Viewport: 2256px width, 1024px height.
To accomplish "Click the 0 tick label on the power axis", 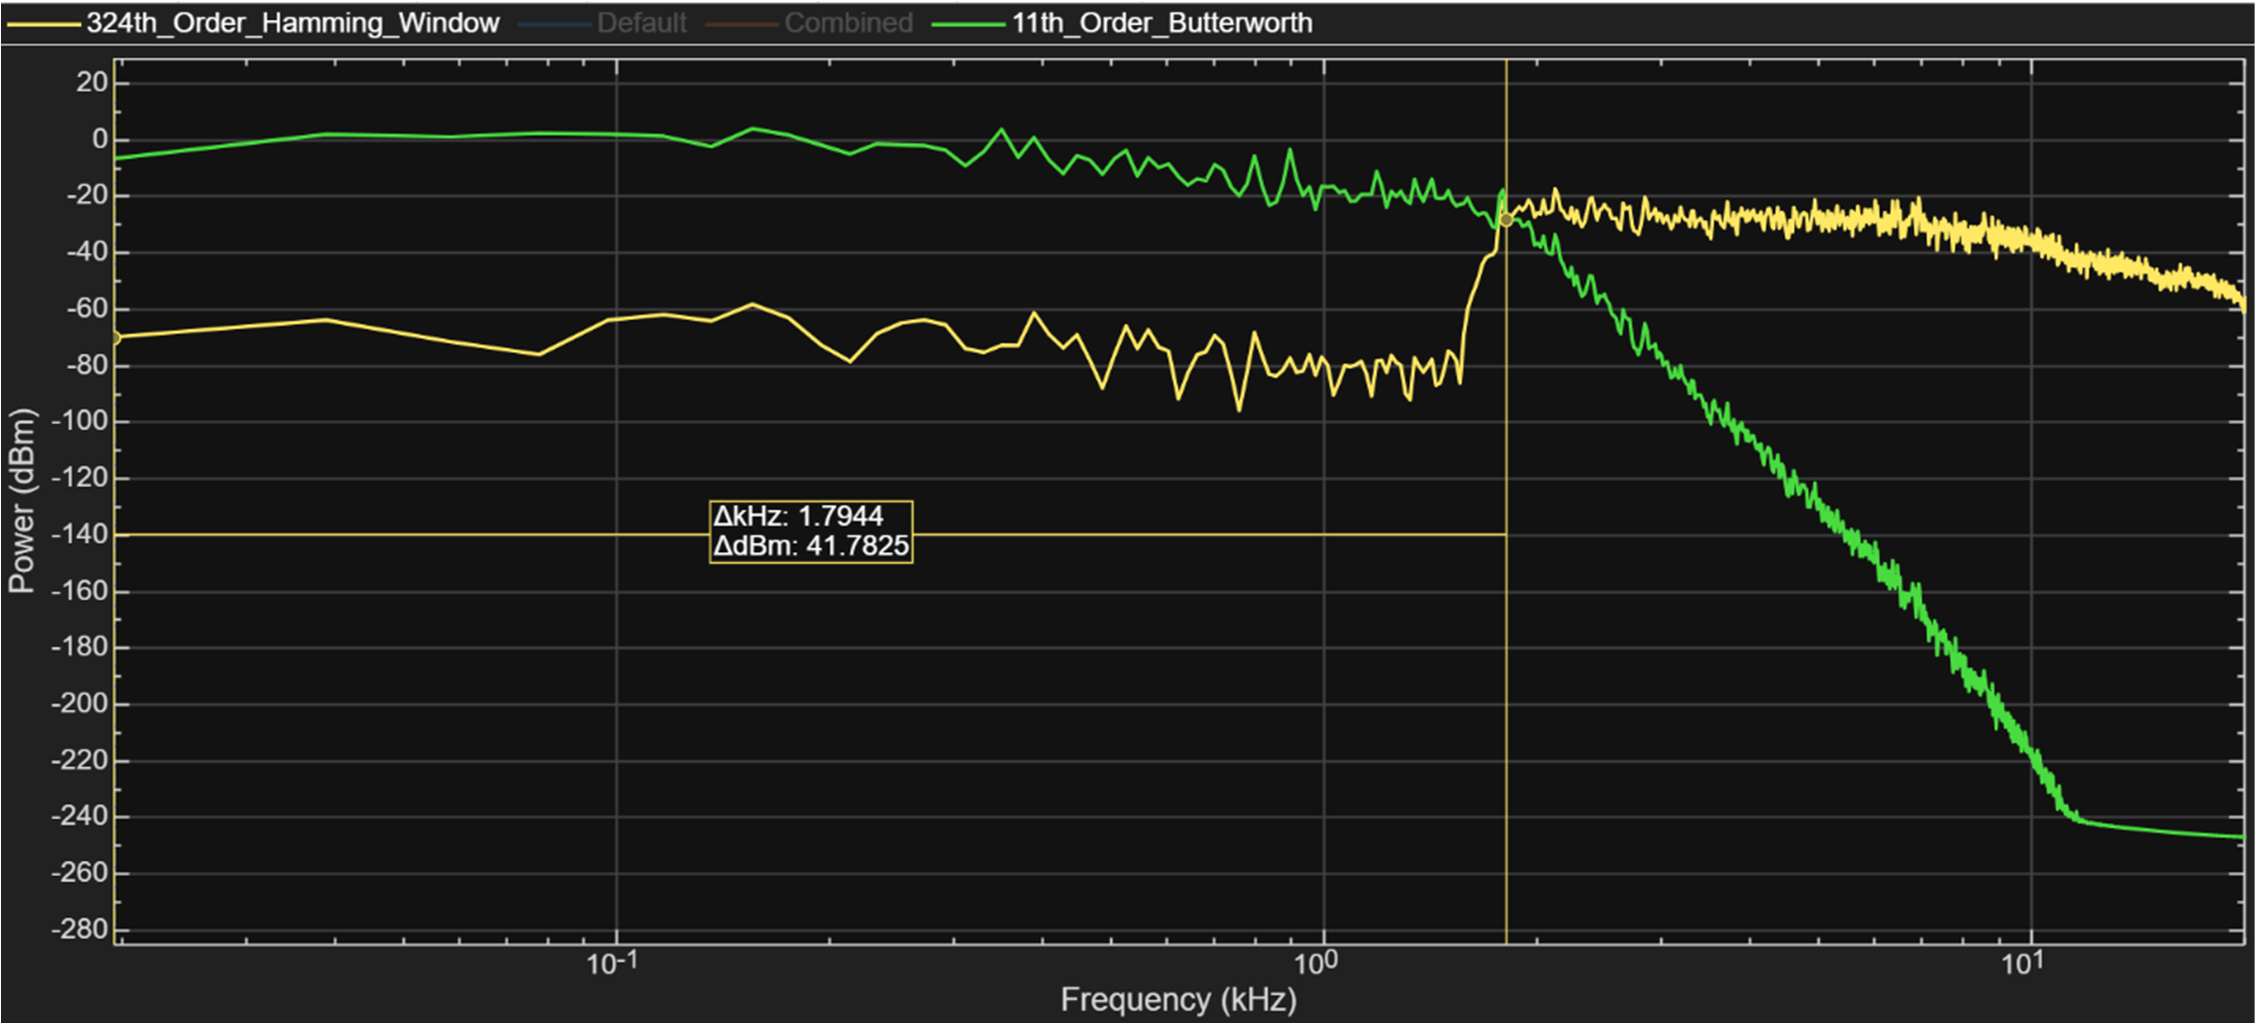I will pyautogui.click(x=99, y=139).
